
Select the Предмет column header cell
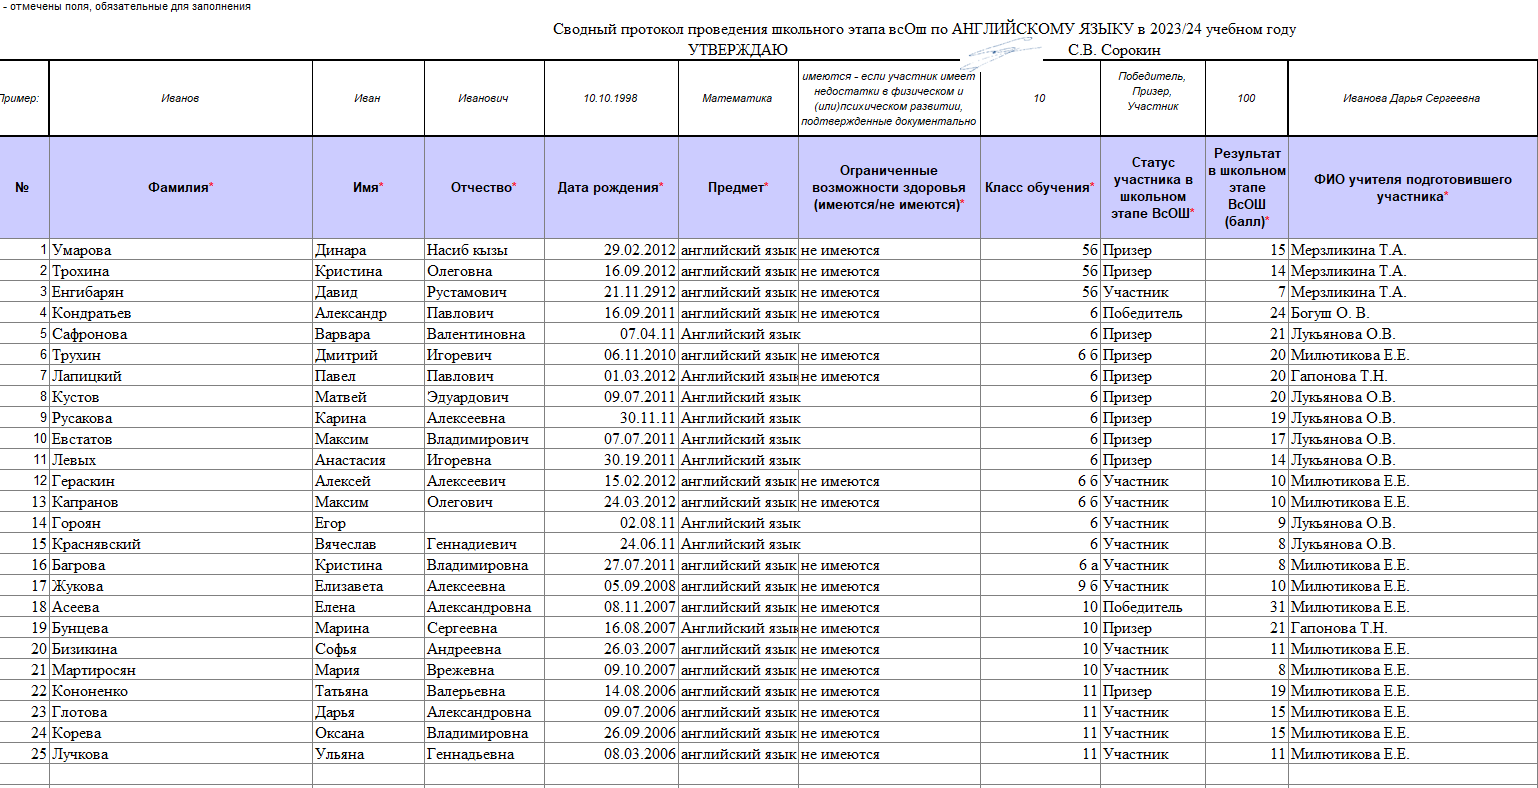738,188
